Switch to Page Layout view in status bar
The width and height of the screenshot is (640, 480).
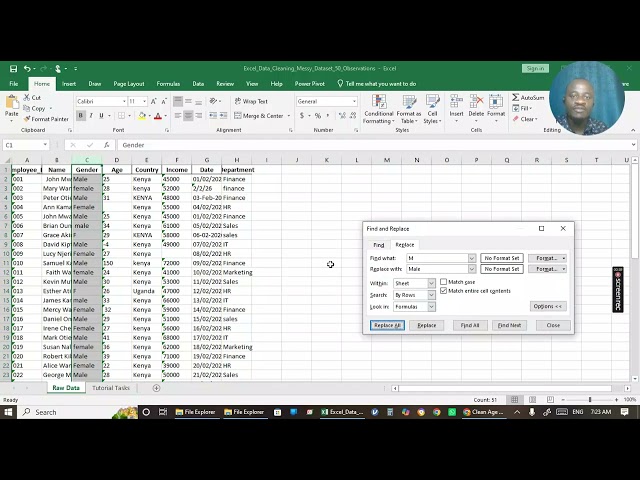[x=533, y=400]
